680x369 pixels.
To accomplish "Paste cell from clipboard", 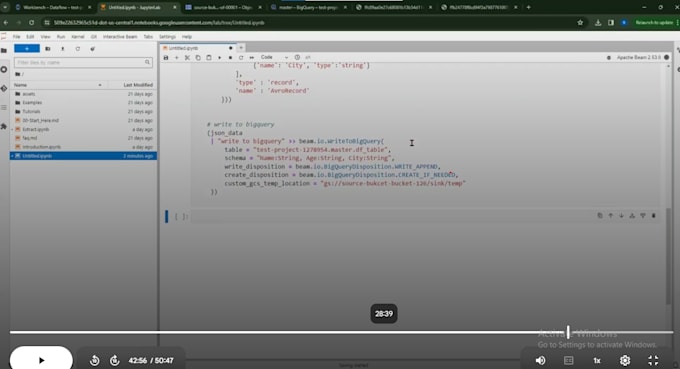I will pyautogui.click(x=209, y=57).
